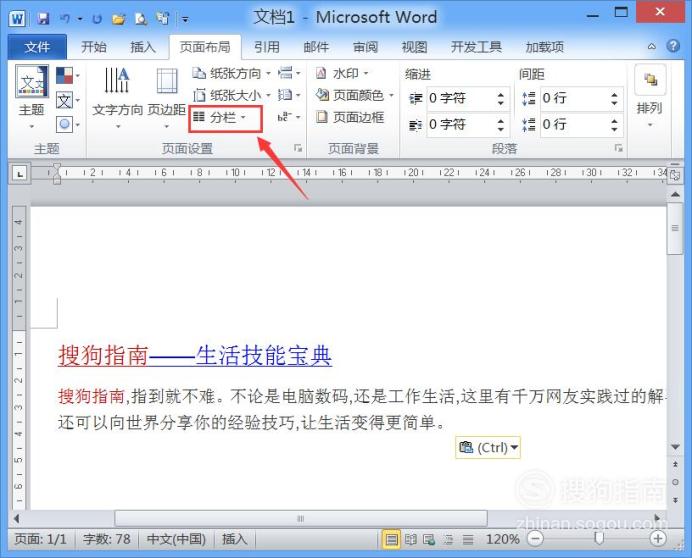
Task: Click the Redo icon in quick access toolbar
Action: coord(97,19)
